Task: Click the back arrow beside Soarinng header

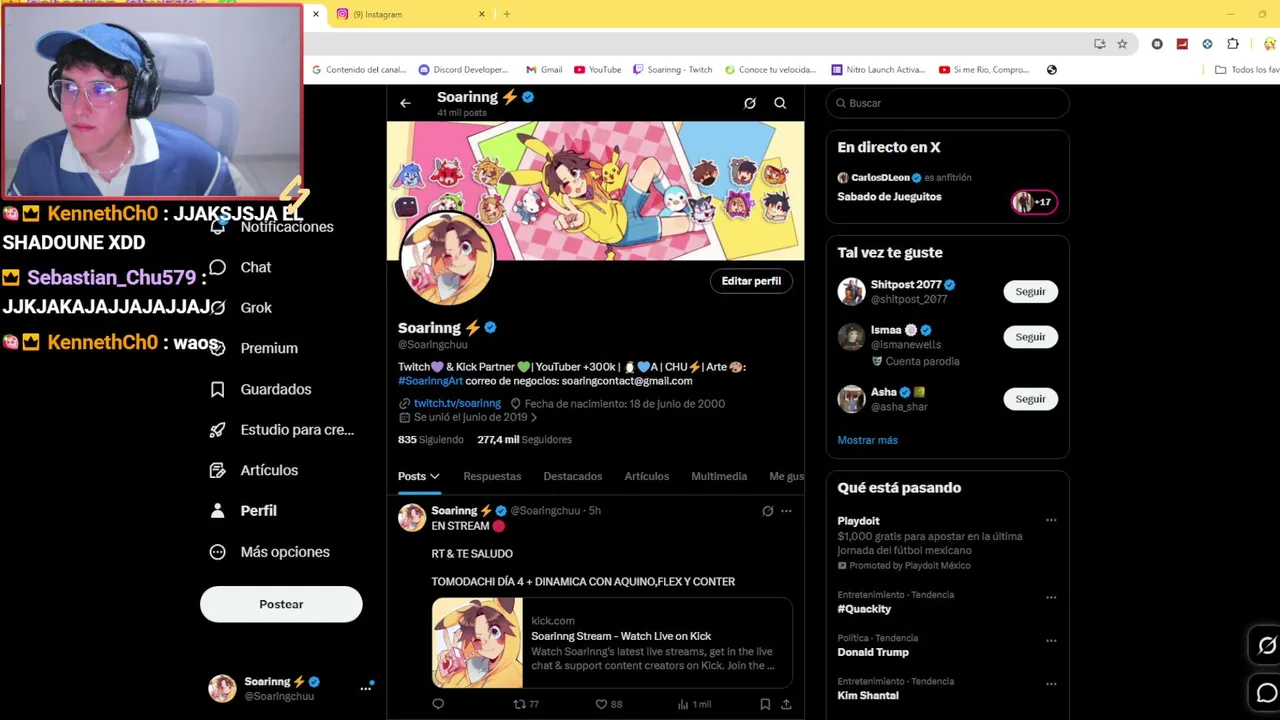Action: 405,103
